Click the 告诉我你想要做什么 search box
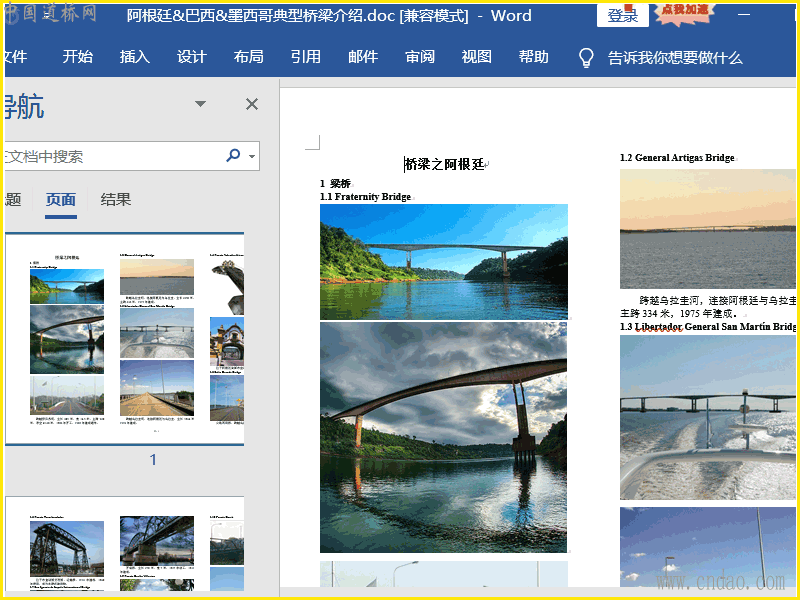This screenshot has width=800, height=600. [x=675, y=58]
